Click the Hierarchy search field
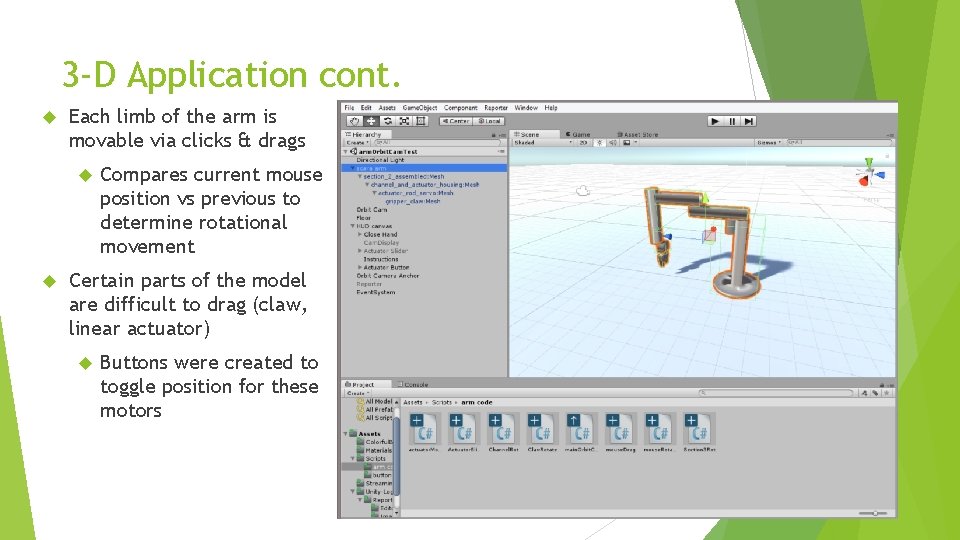960x540 pixels. point(438,143)
